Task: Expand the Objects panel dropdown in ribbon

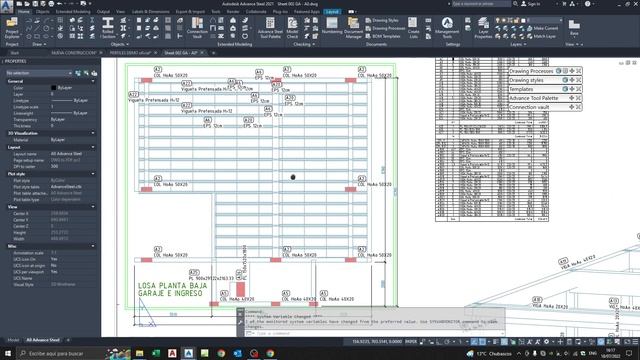Action: click(120, 44)
